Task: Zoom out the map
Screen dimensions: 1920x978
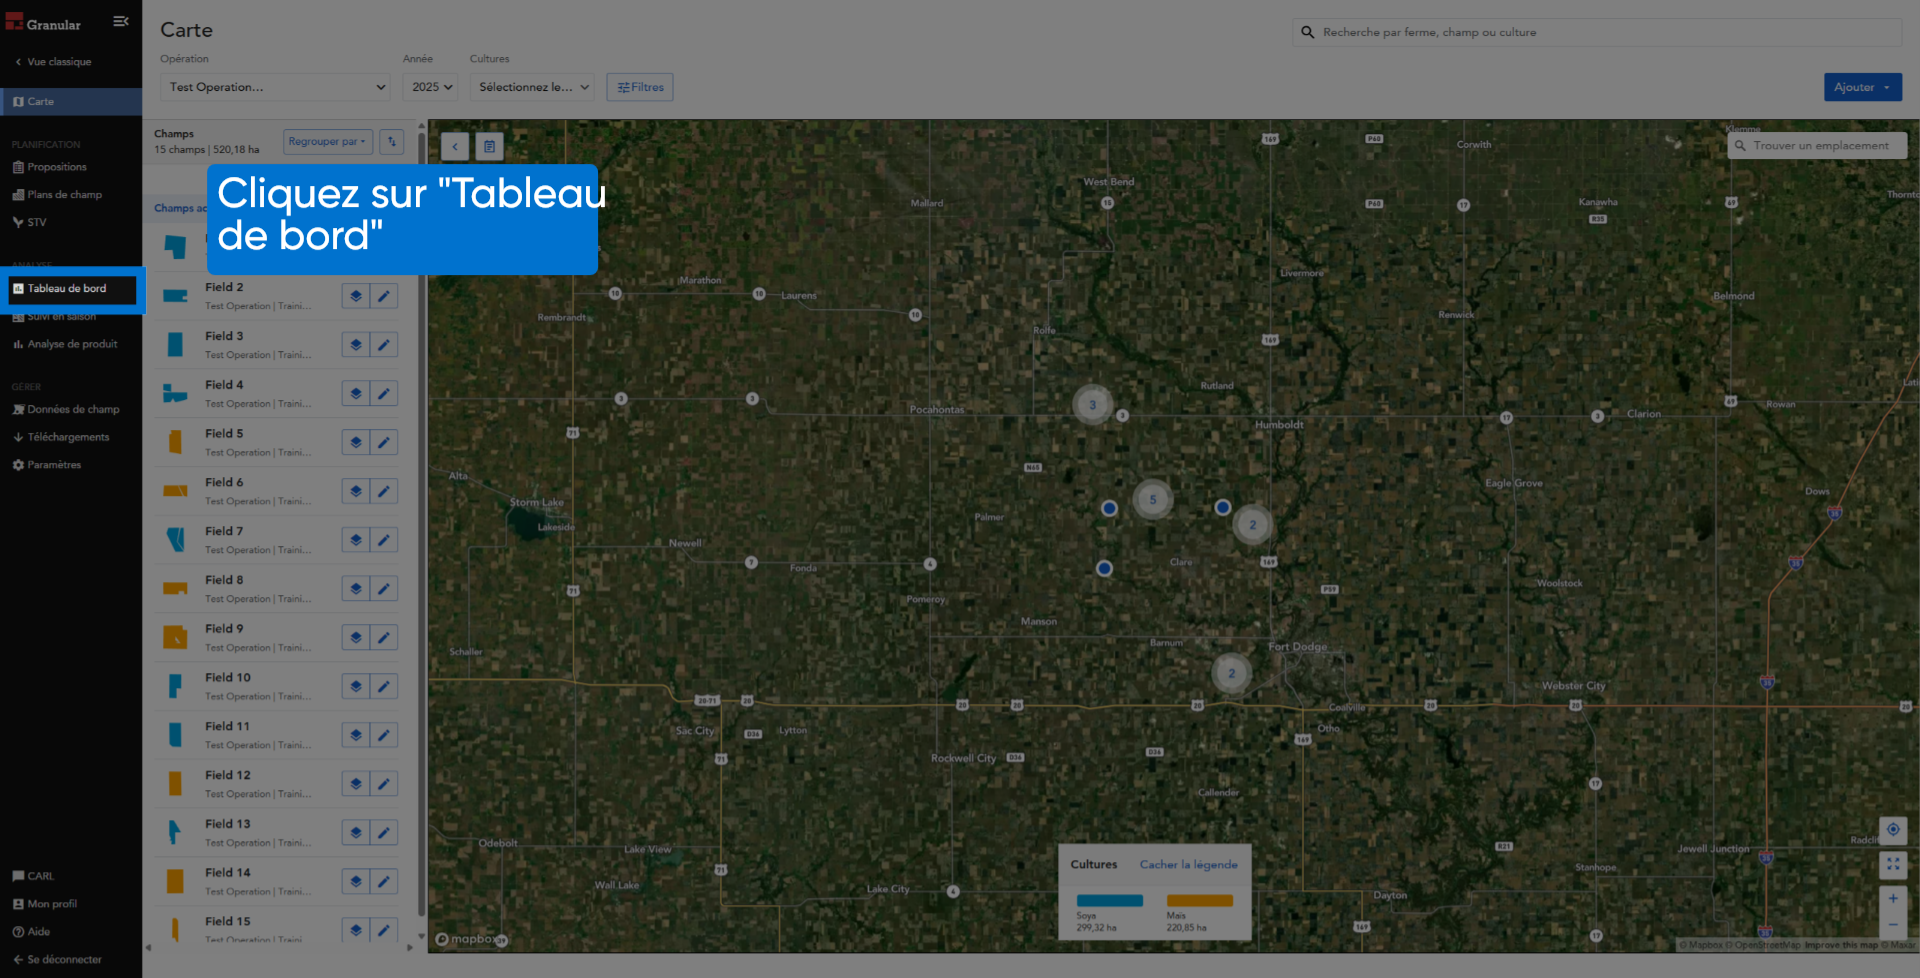Action: click(x=1893, y=925)
